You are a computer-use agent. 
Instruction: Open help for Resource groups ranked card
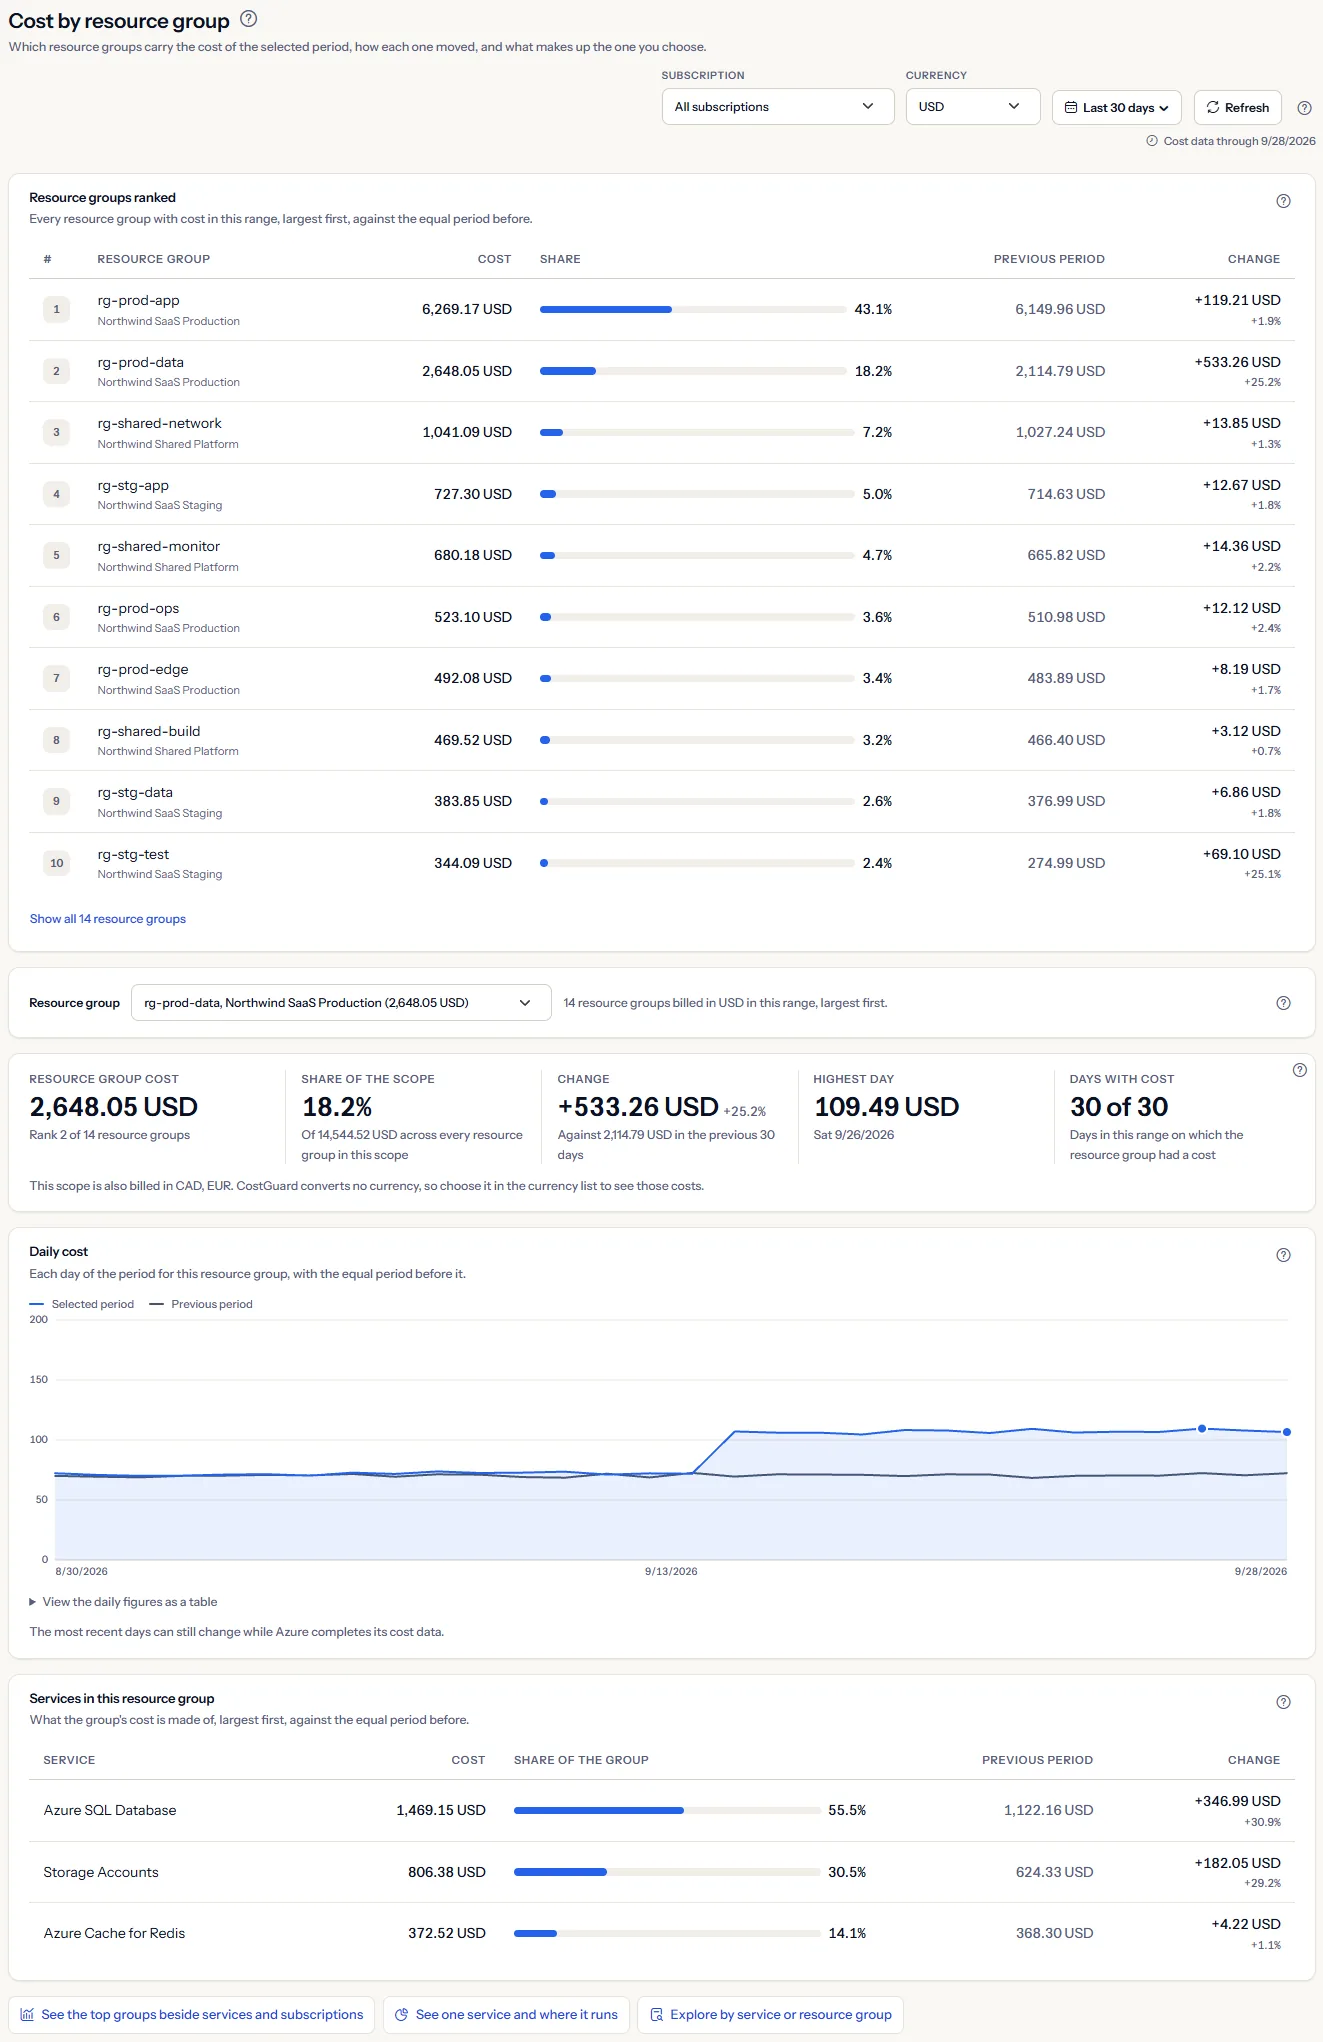coord(1283,201)
